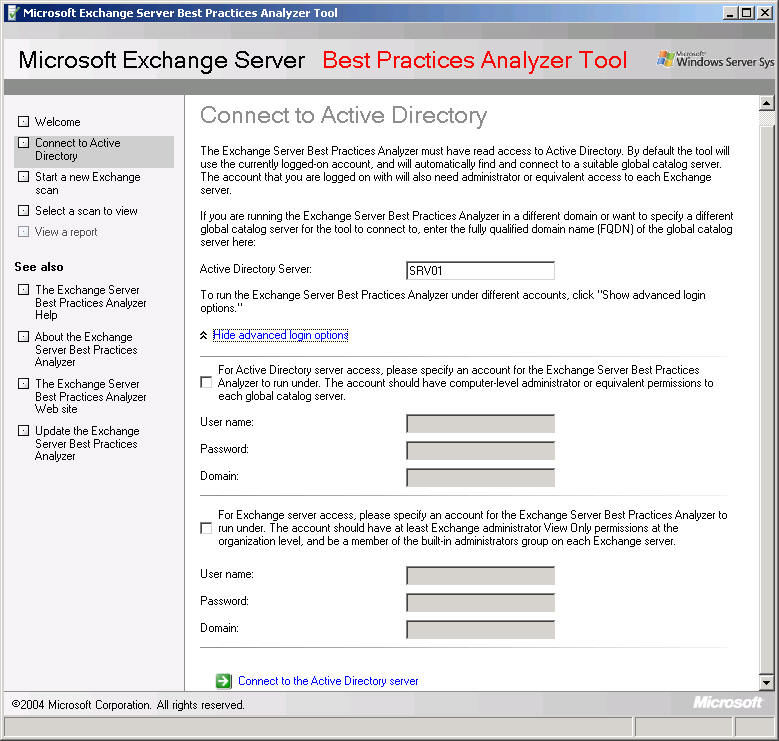779x741 pixels.
Task: Click the User name field for Exchange server access
Action: [480, 576]
